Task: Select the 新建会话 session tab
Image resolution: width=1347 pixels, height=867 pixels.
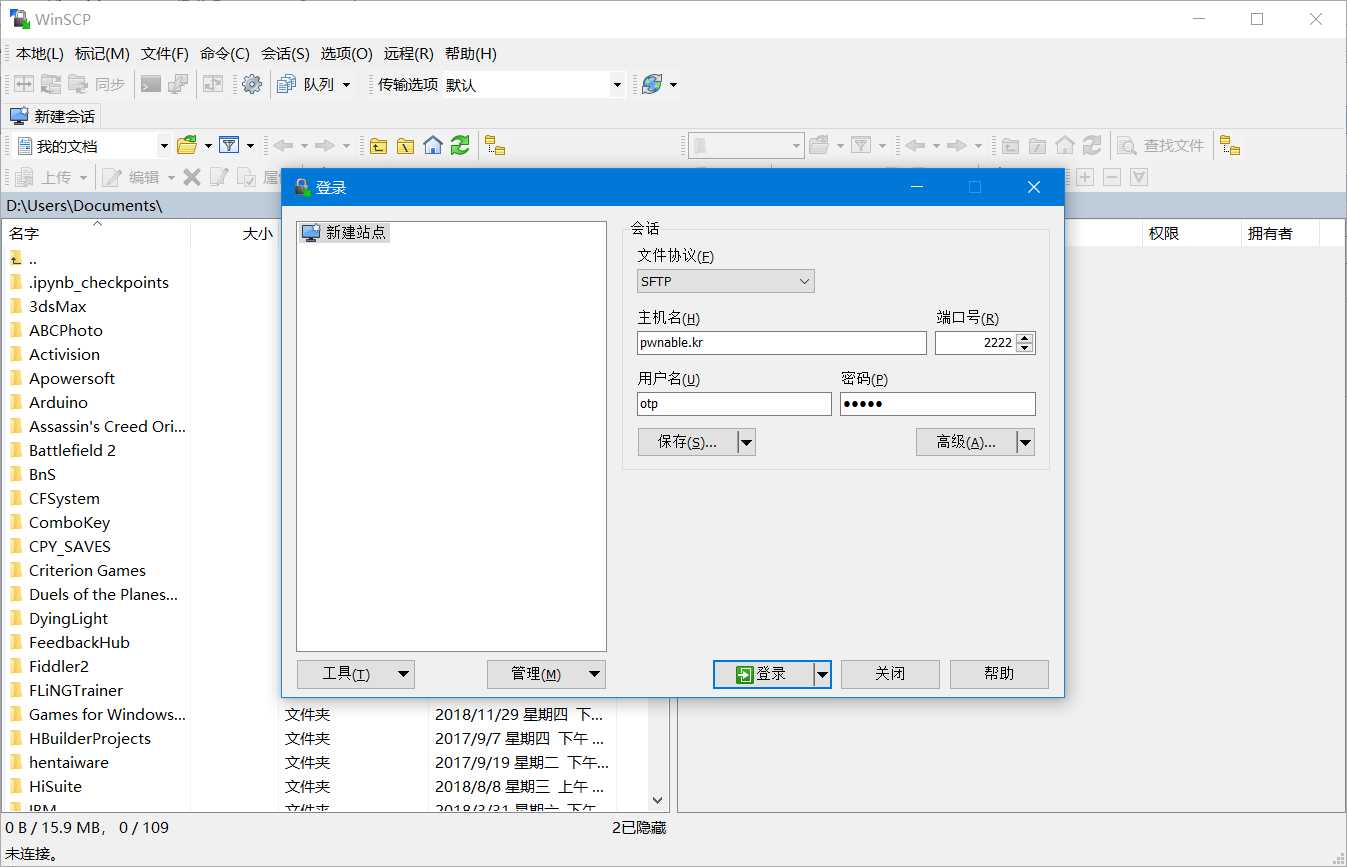Action: click(x=53, y=116)
